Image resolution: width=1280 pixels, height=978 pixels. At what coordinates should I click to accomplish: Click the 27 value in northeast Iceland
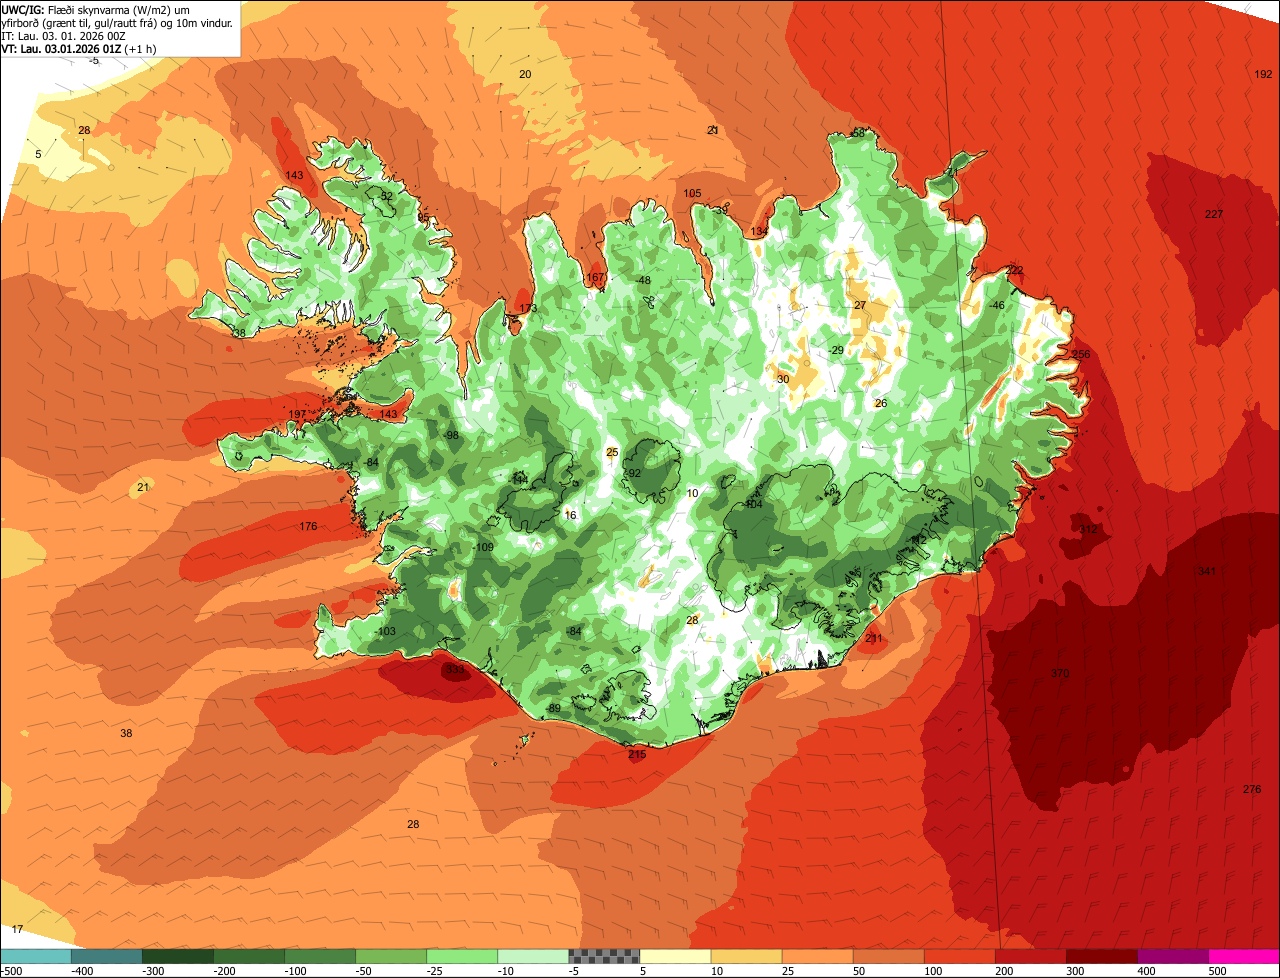860,305
